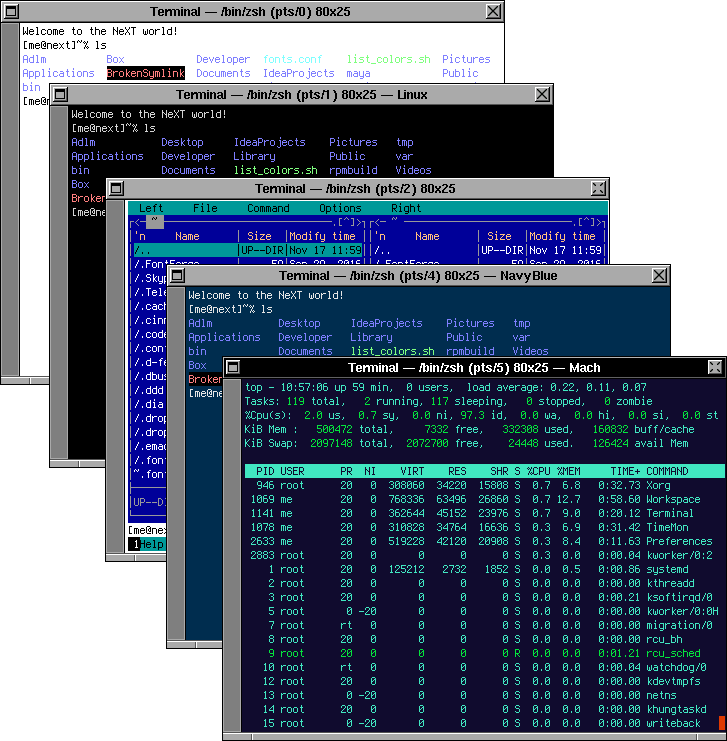Click the Preferences process row in top
The width and height of the screenshot is (727, 741).
pyautogui.click(x=485, y=542)
